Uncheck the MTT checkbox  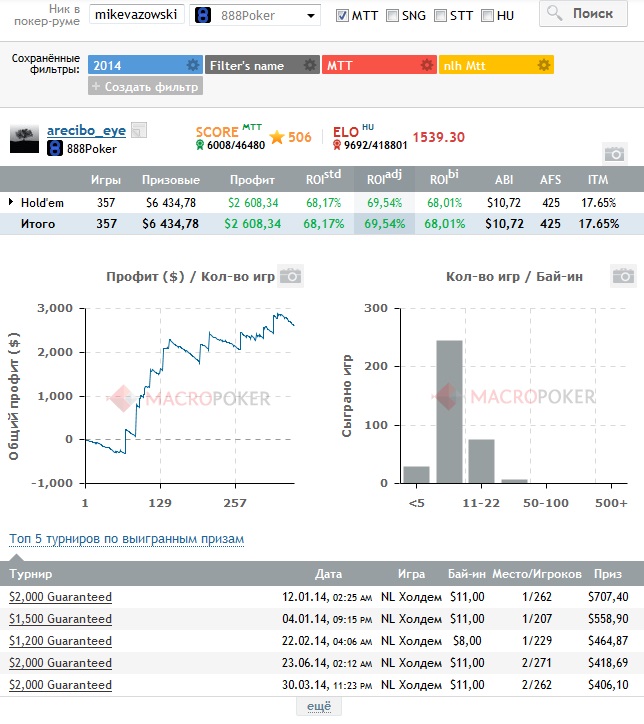click(342, 15)
